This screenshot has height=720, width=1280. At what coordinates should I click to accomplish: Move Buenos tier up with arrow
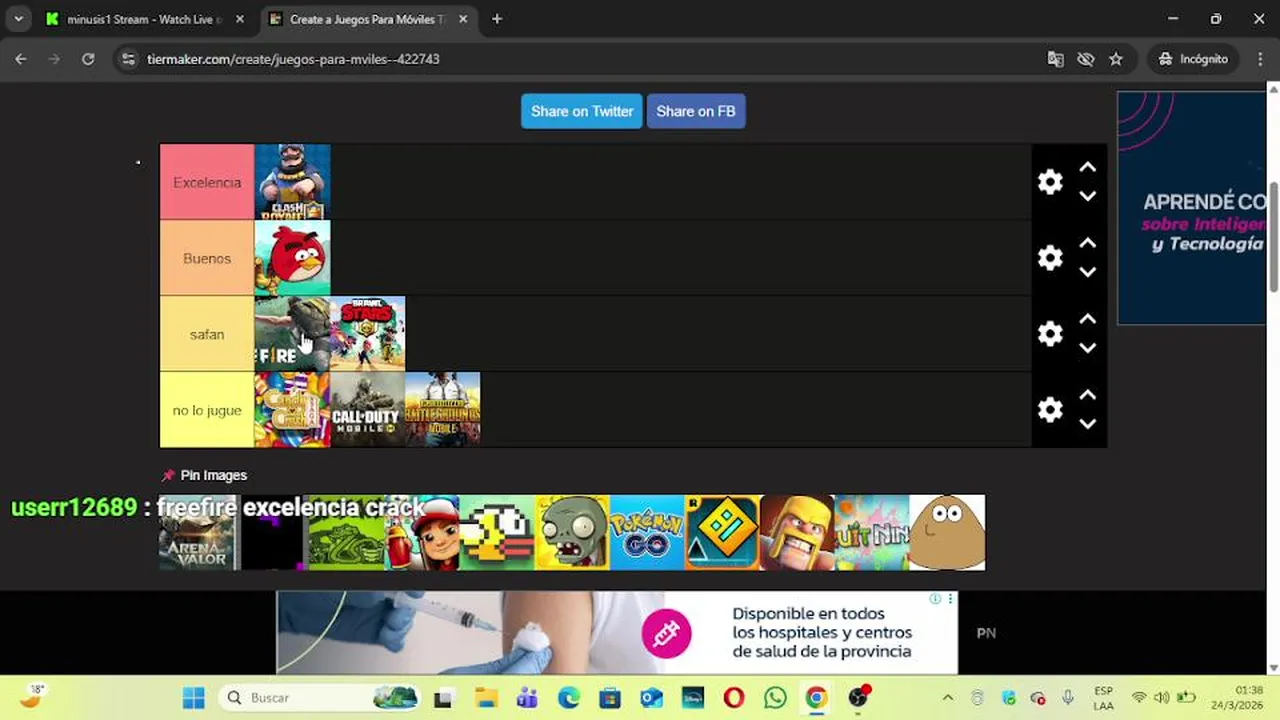click(x=1088, y=244)
